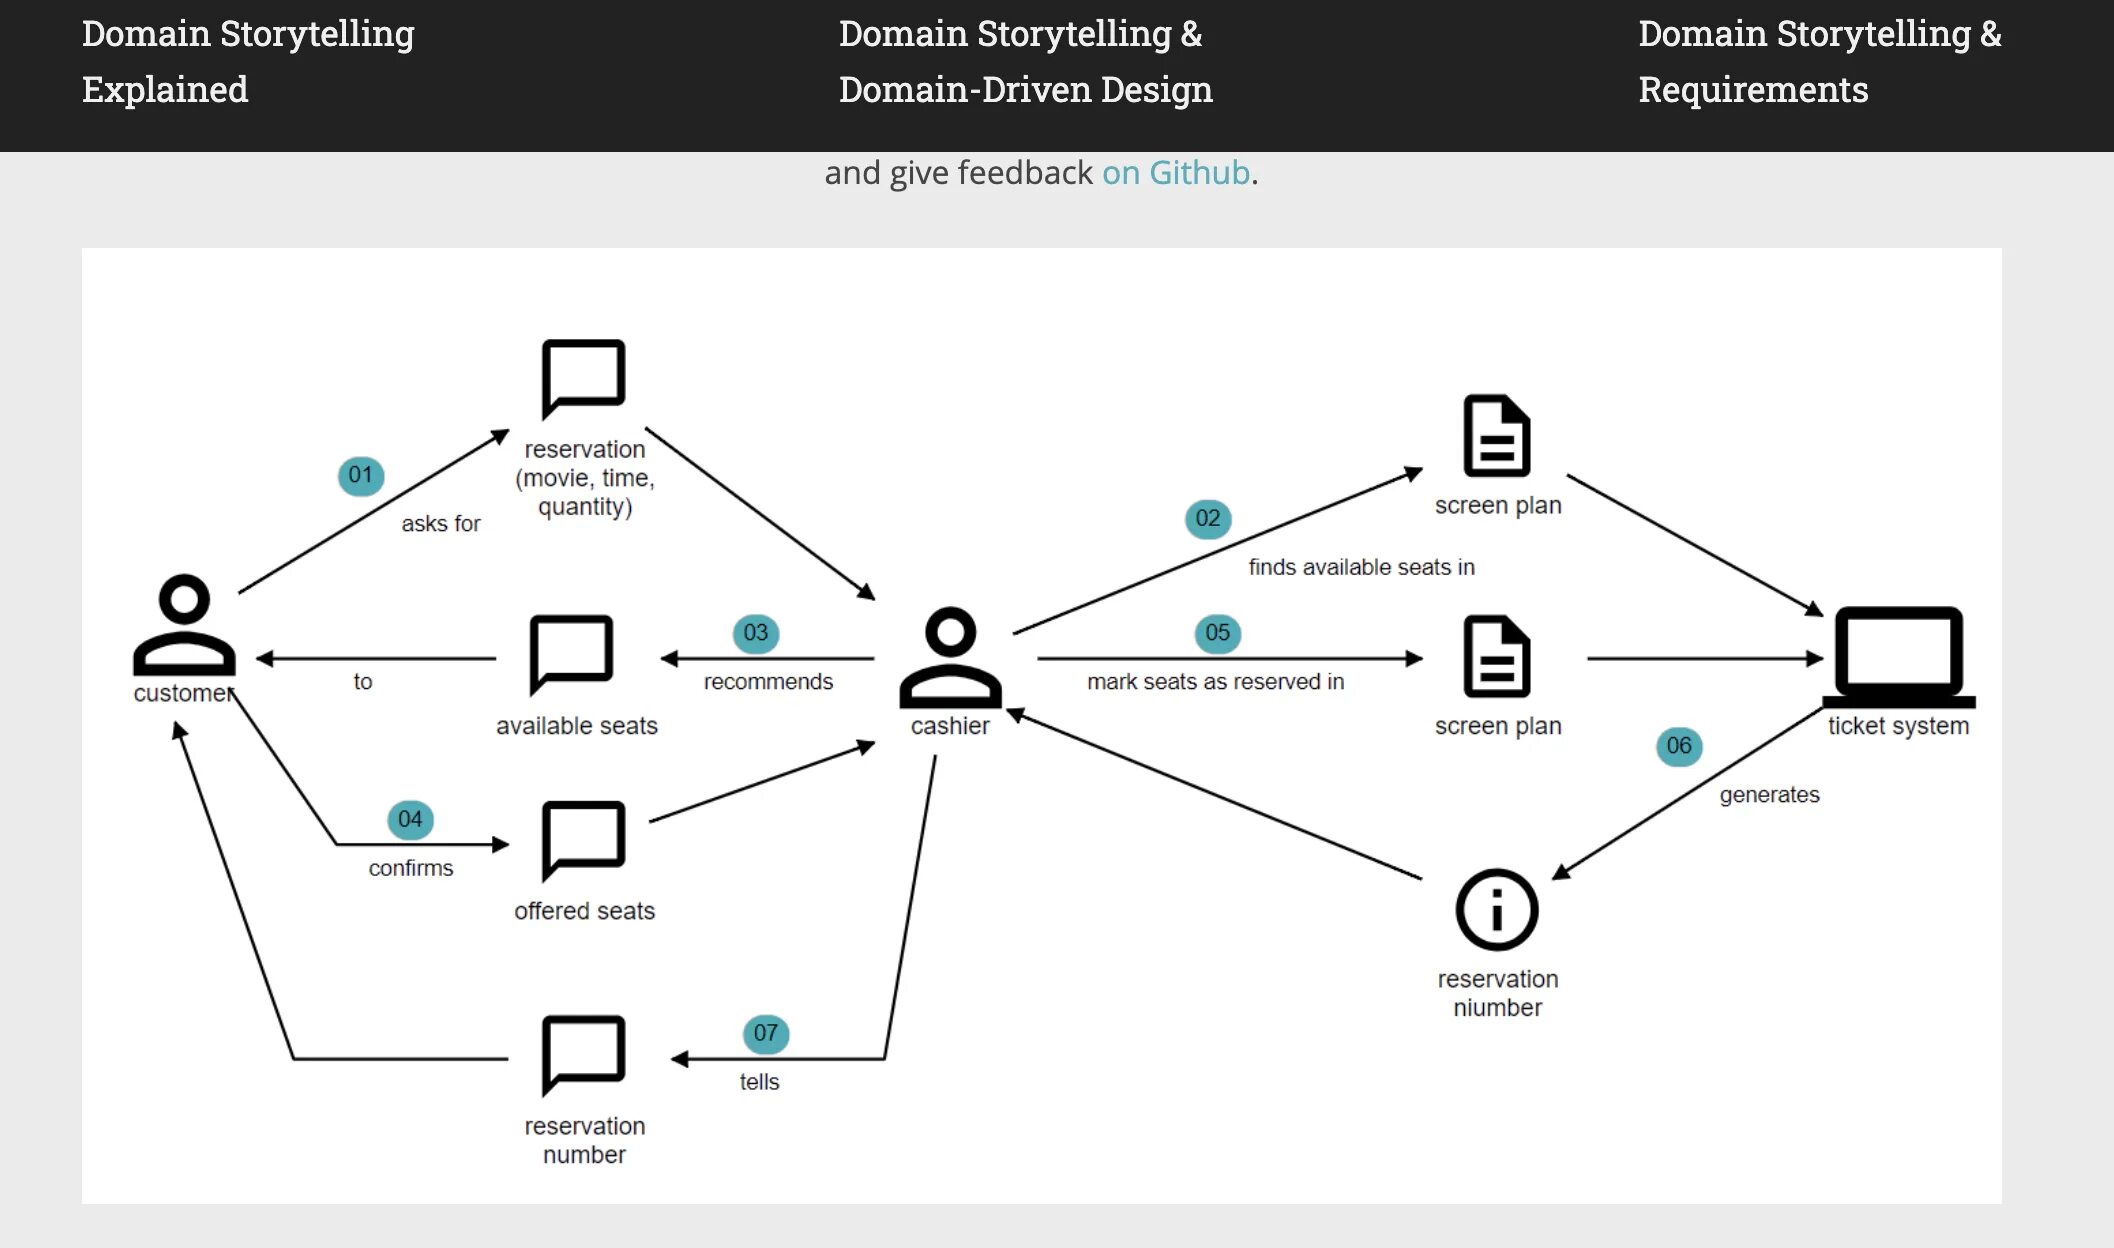Click step number badge 05
Viewport: 2114px width, 1248px height.
pos(1217,633)
